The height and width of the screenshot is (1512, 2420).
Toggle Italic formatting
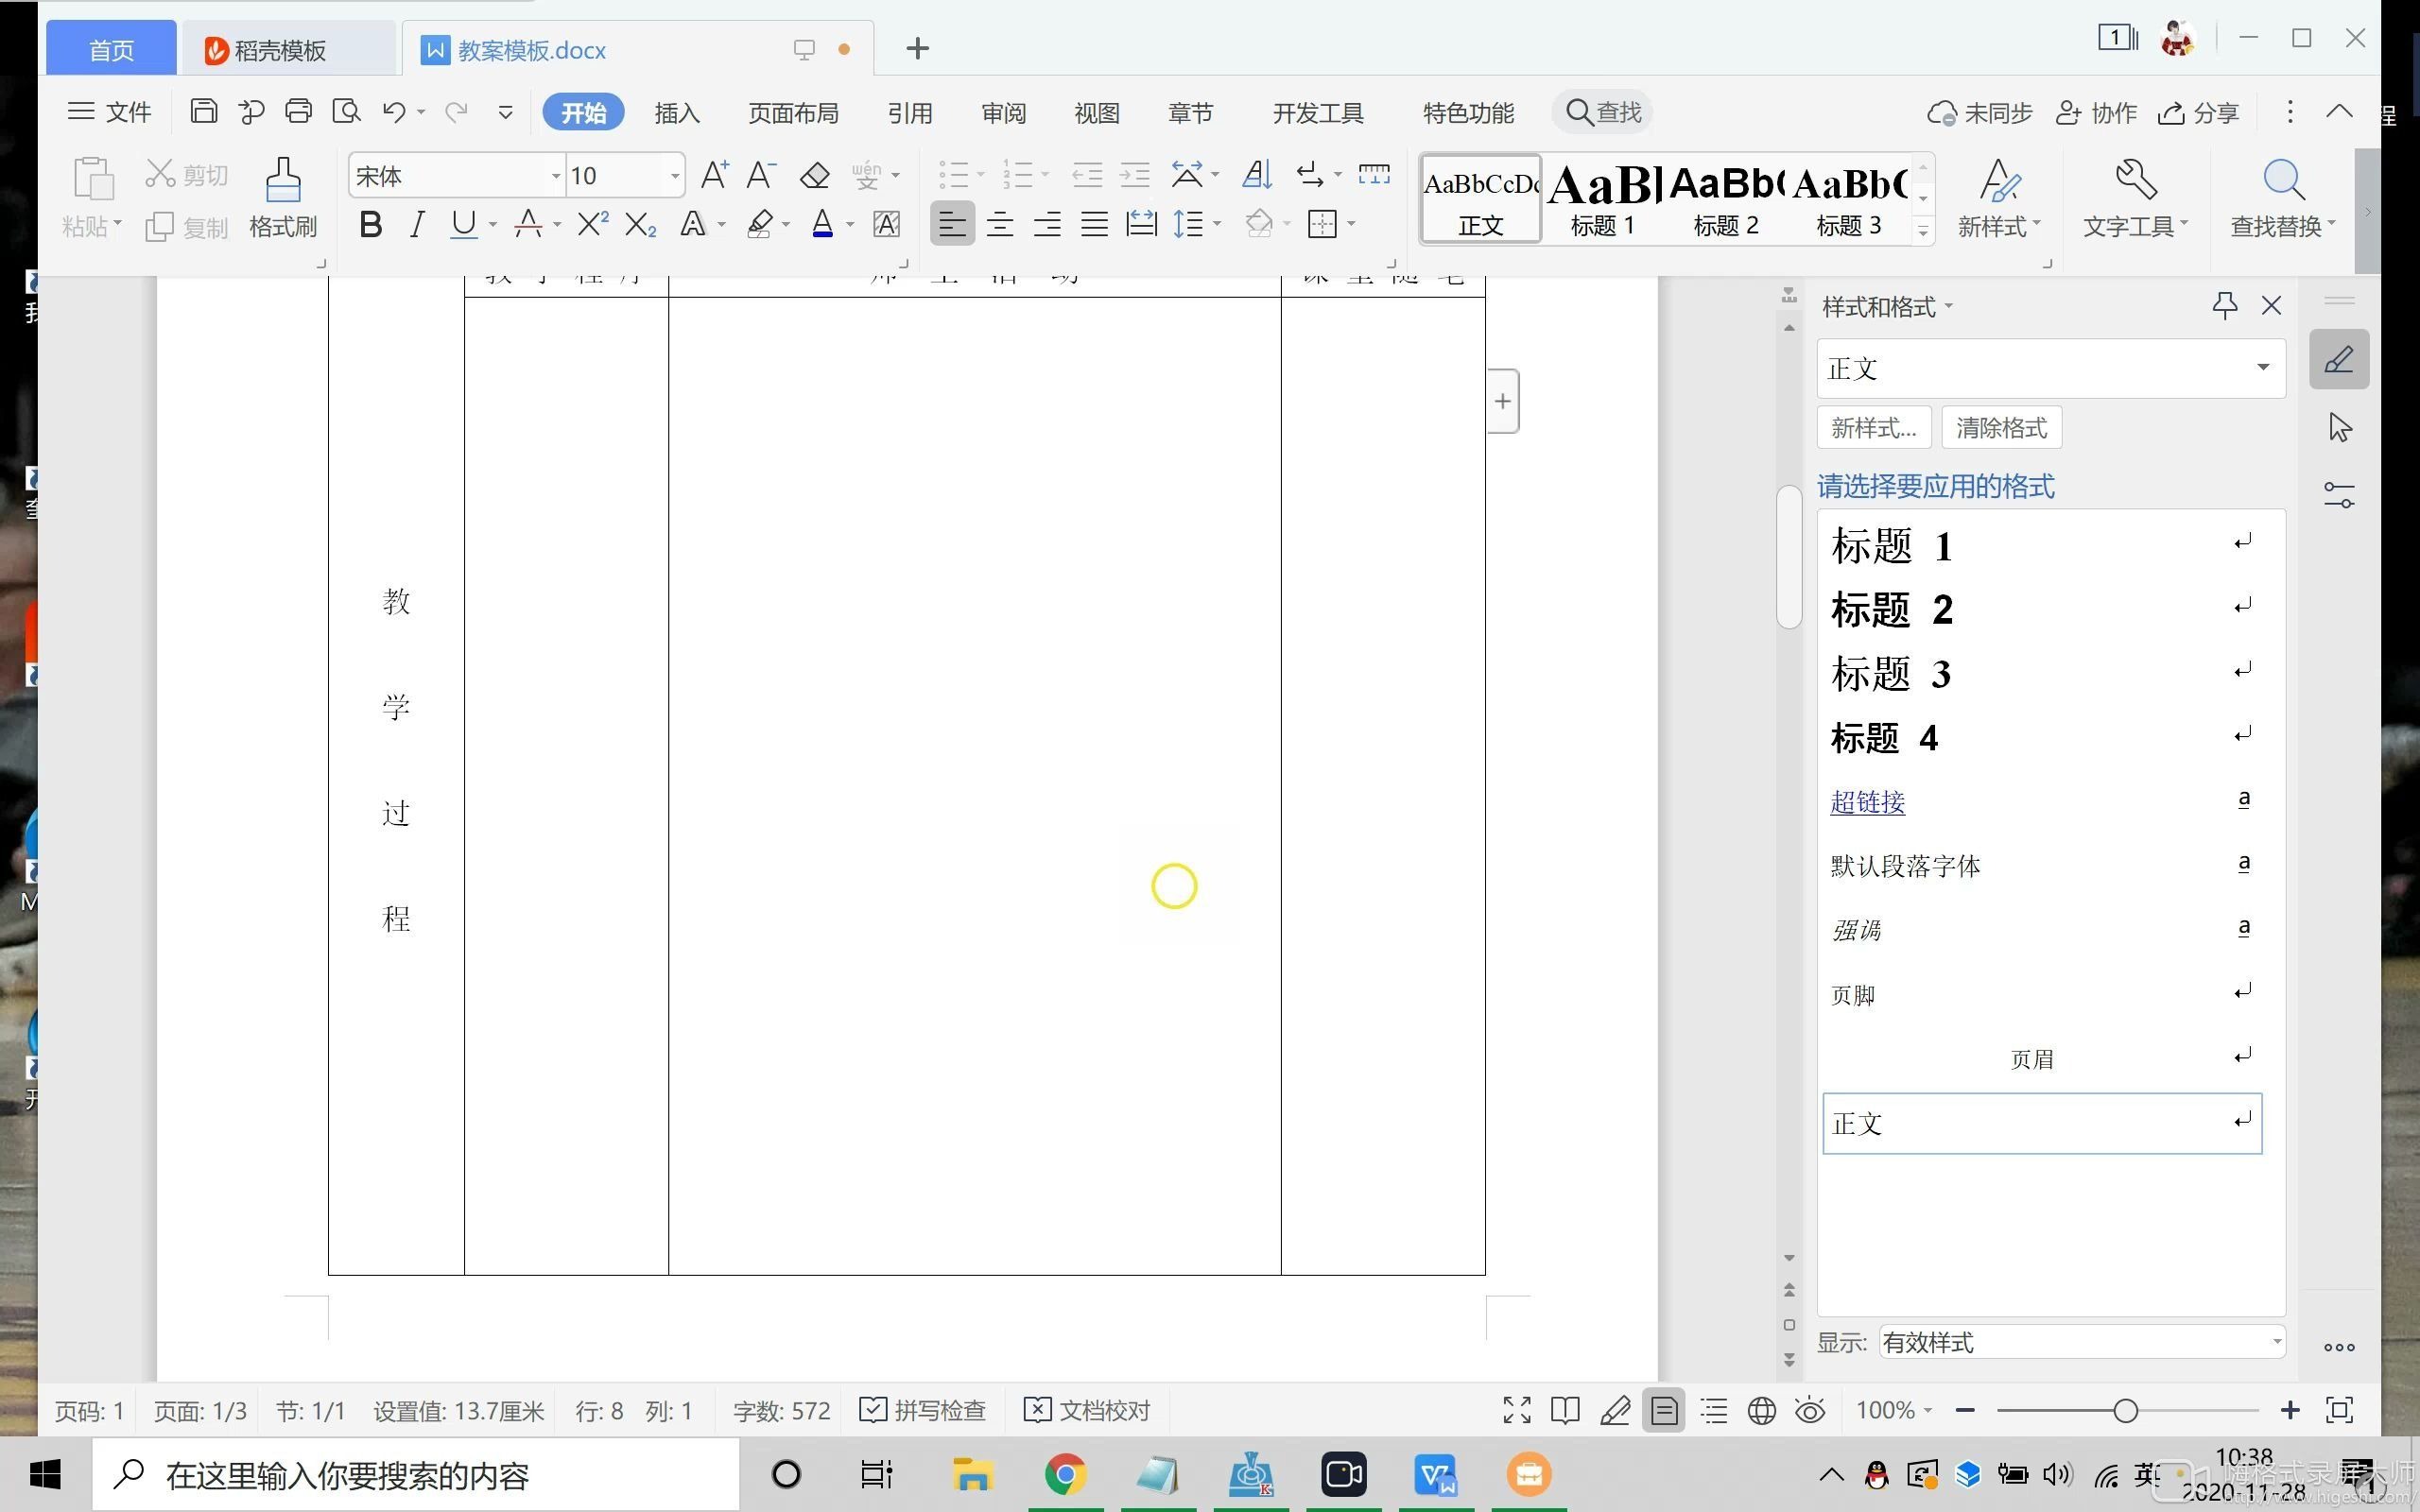tap(417, 224)
